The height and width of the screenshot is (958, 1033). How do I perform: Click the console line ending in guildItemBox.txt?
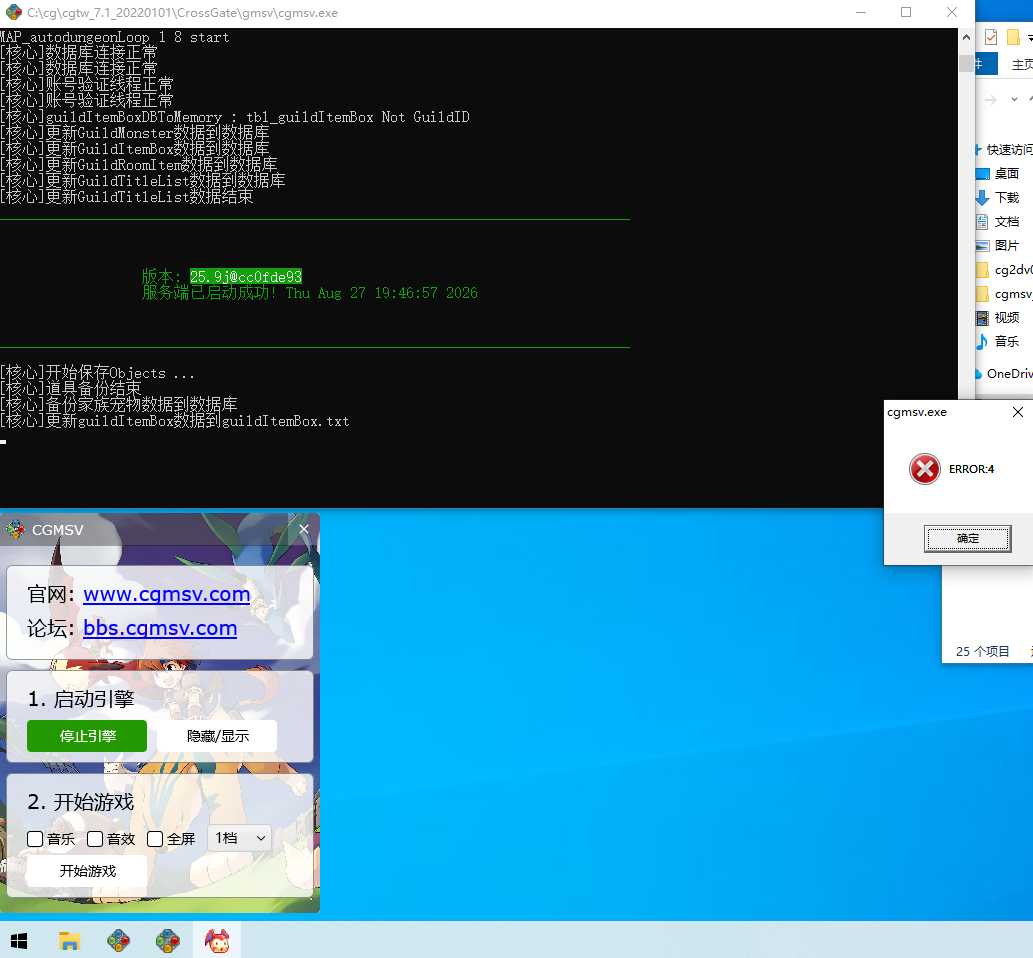[175, 421]
